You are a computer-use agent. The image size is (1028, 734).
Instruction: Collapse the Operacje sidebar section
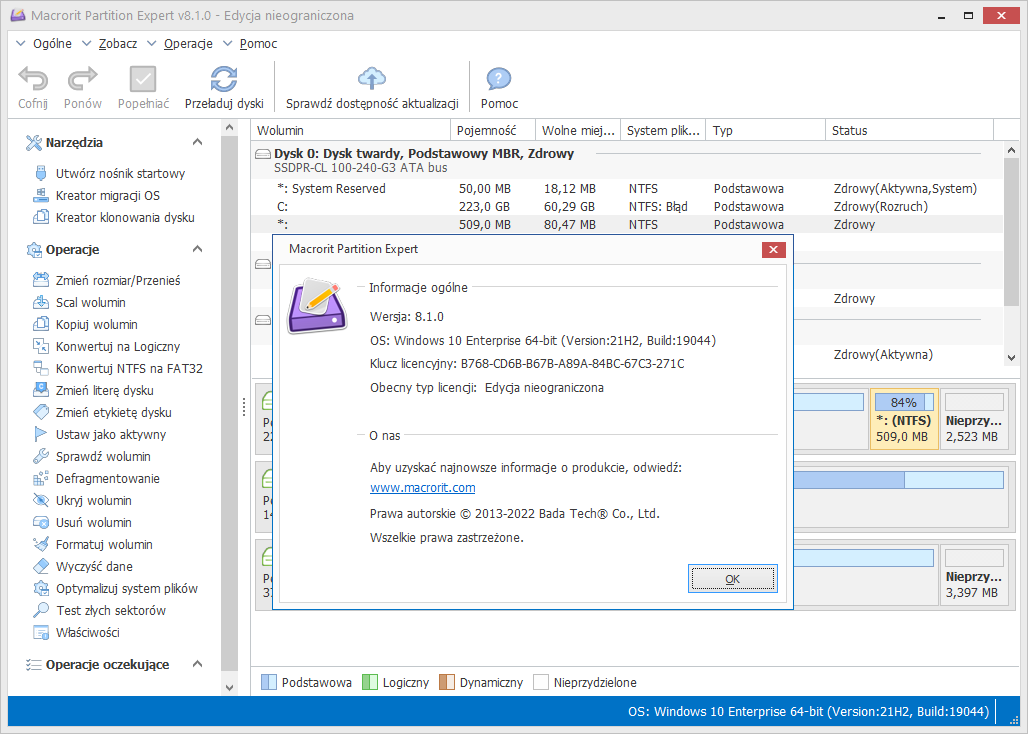pyautogui.click(x=197, y=249)
